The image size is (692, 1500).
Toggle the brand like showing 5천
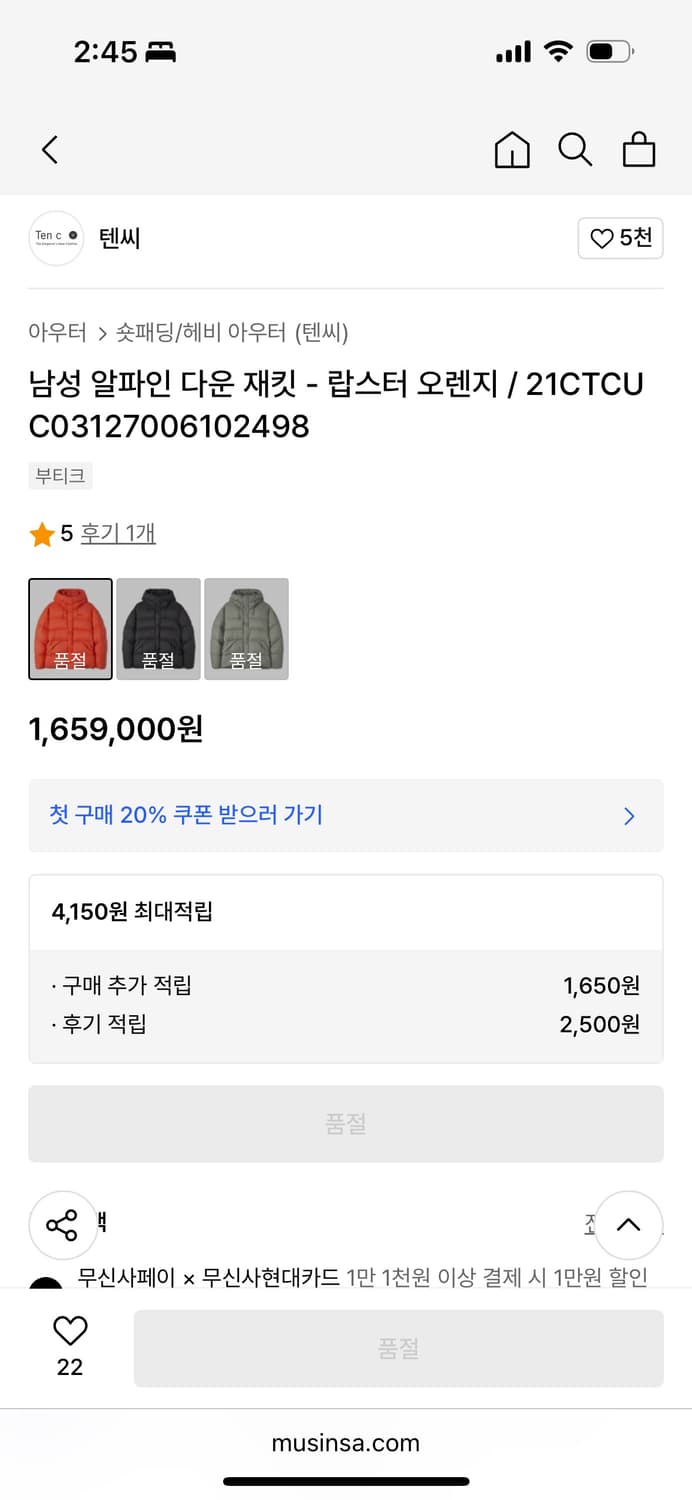(x=620, y=238)
